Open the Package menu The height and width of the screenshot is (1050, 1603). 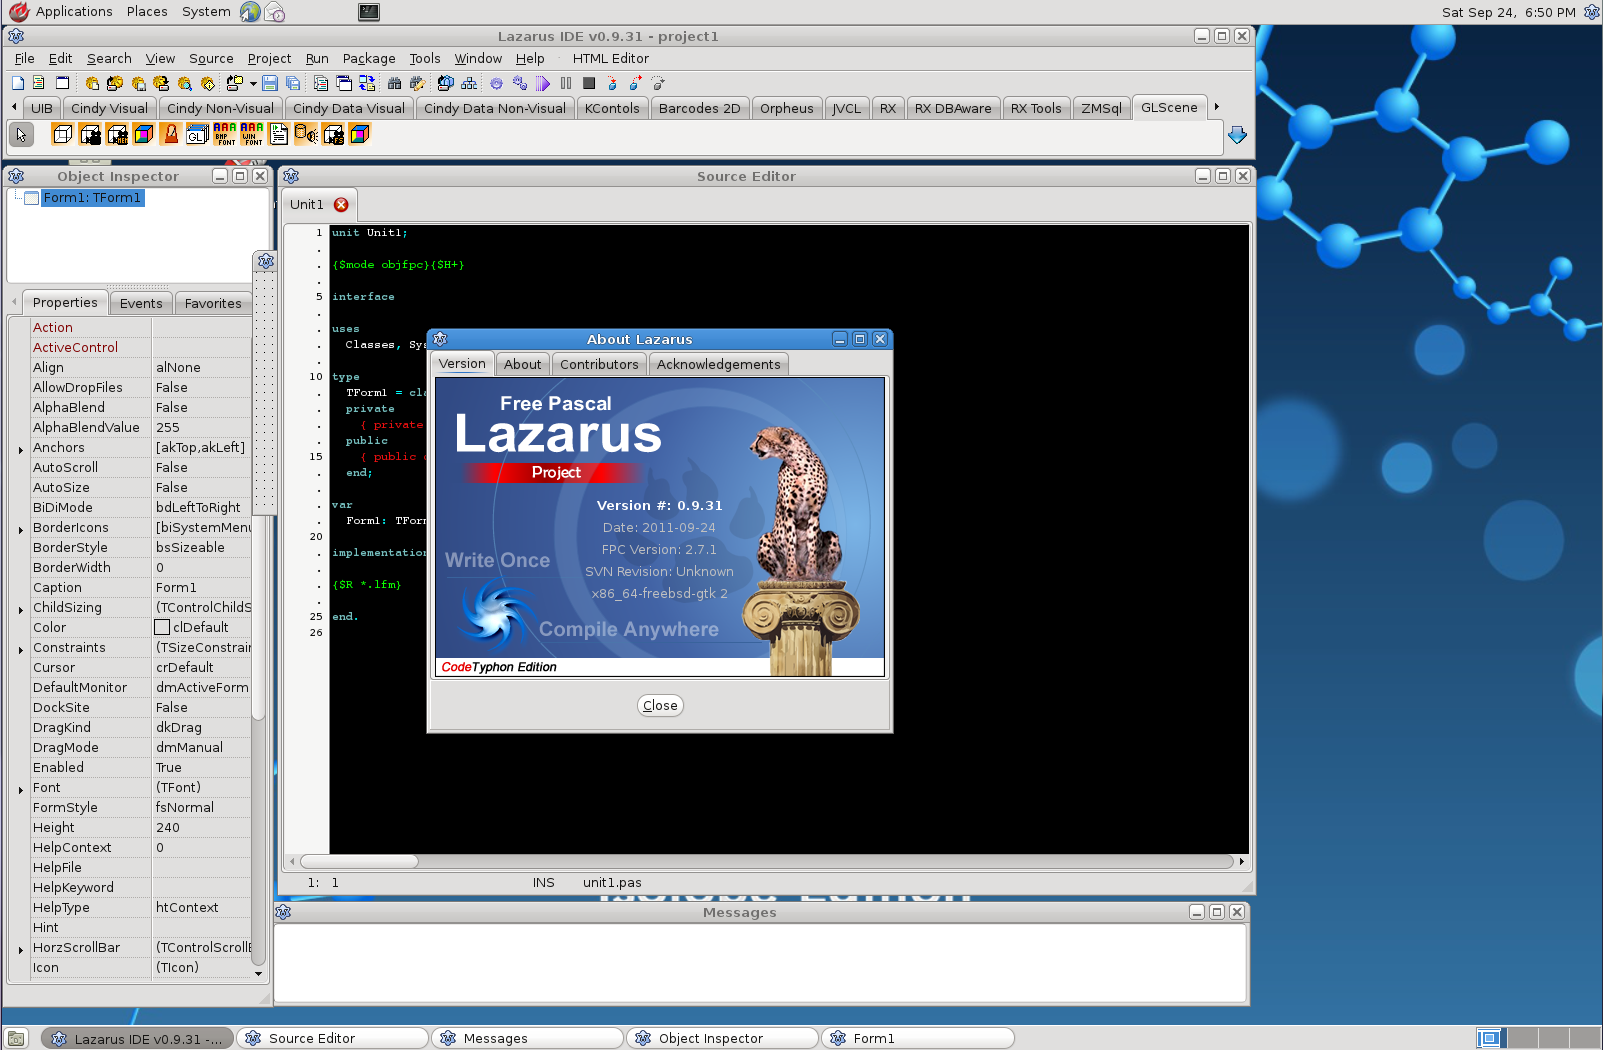(x=369, y=58)
